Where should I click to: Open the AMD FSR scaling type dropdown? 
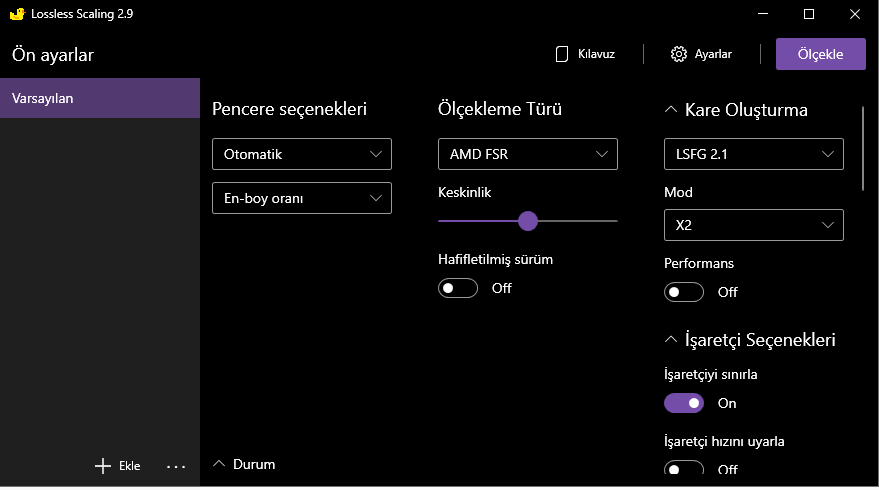[x=527, y=154]
